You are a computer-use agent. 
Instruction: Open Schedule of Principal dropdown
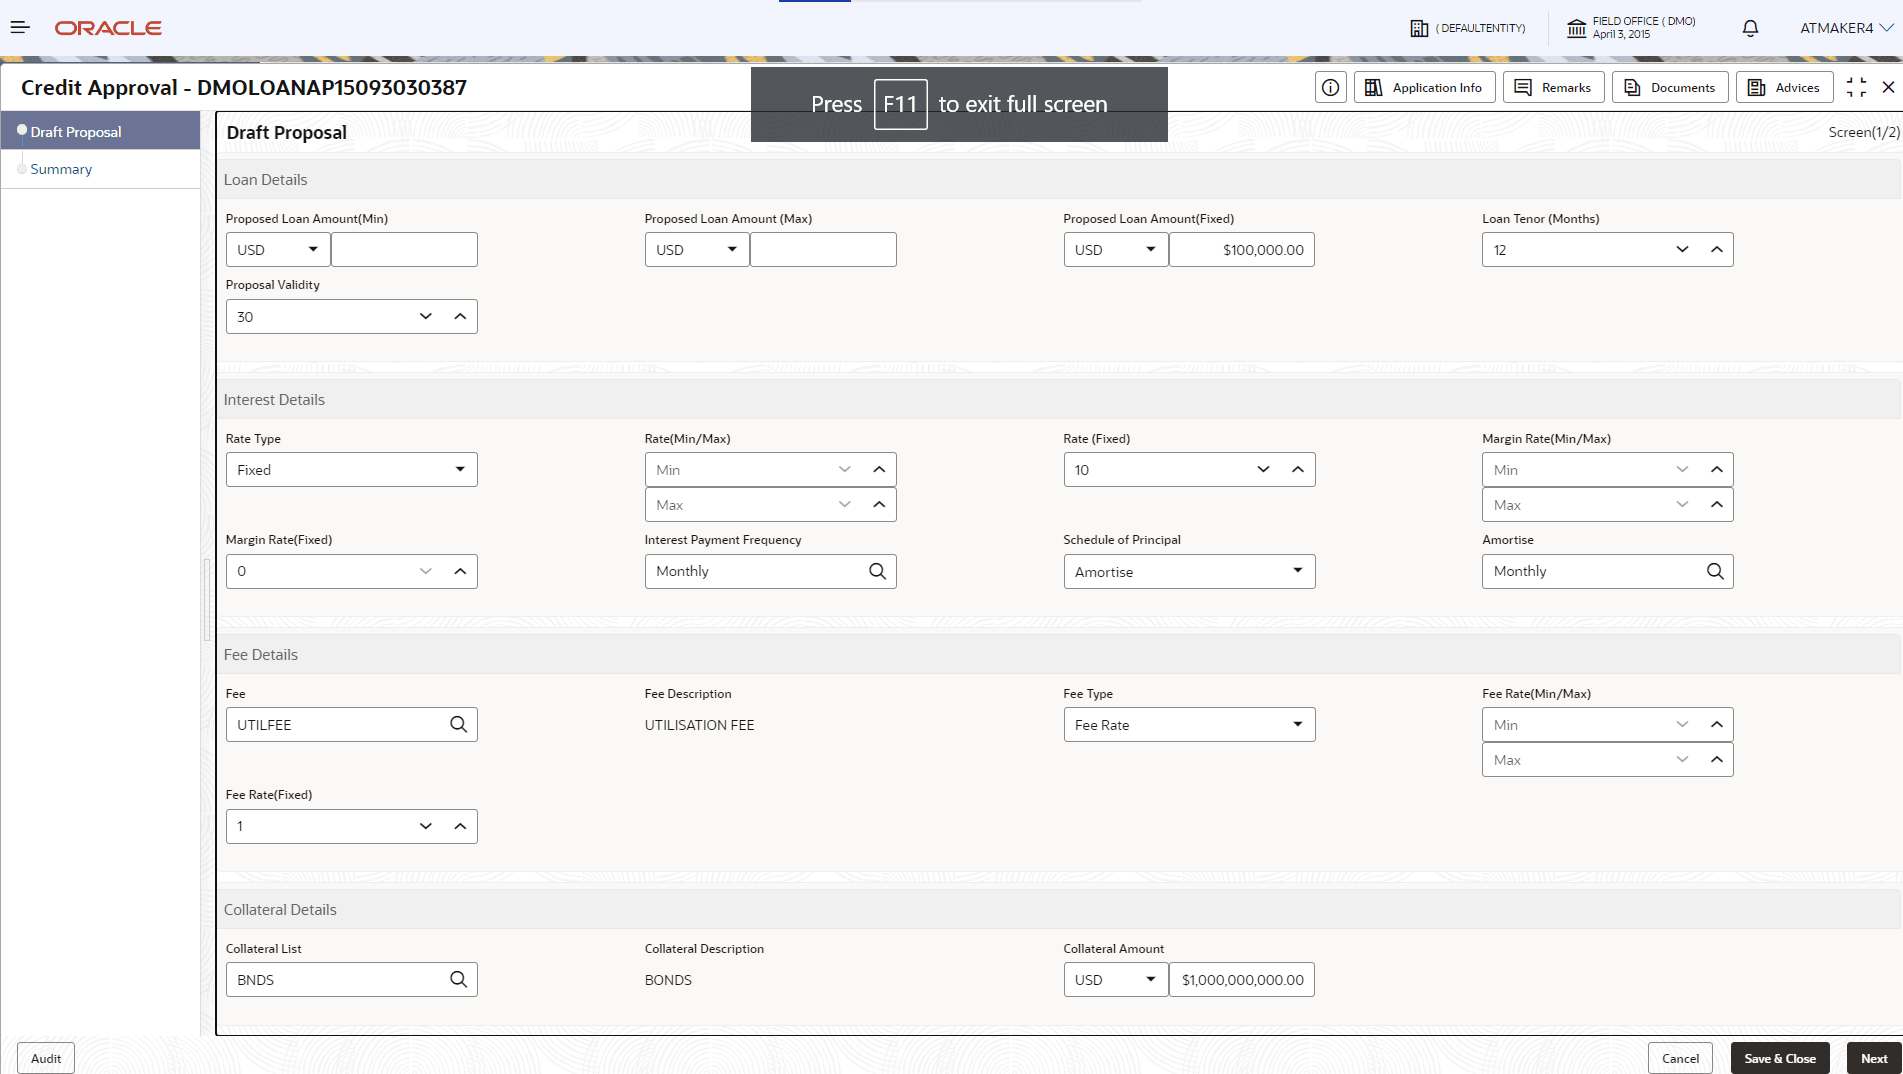(x=1189, y=572)
